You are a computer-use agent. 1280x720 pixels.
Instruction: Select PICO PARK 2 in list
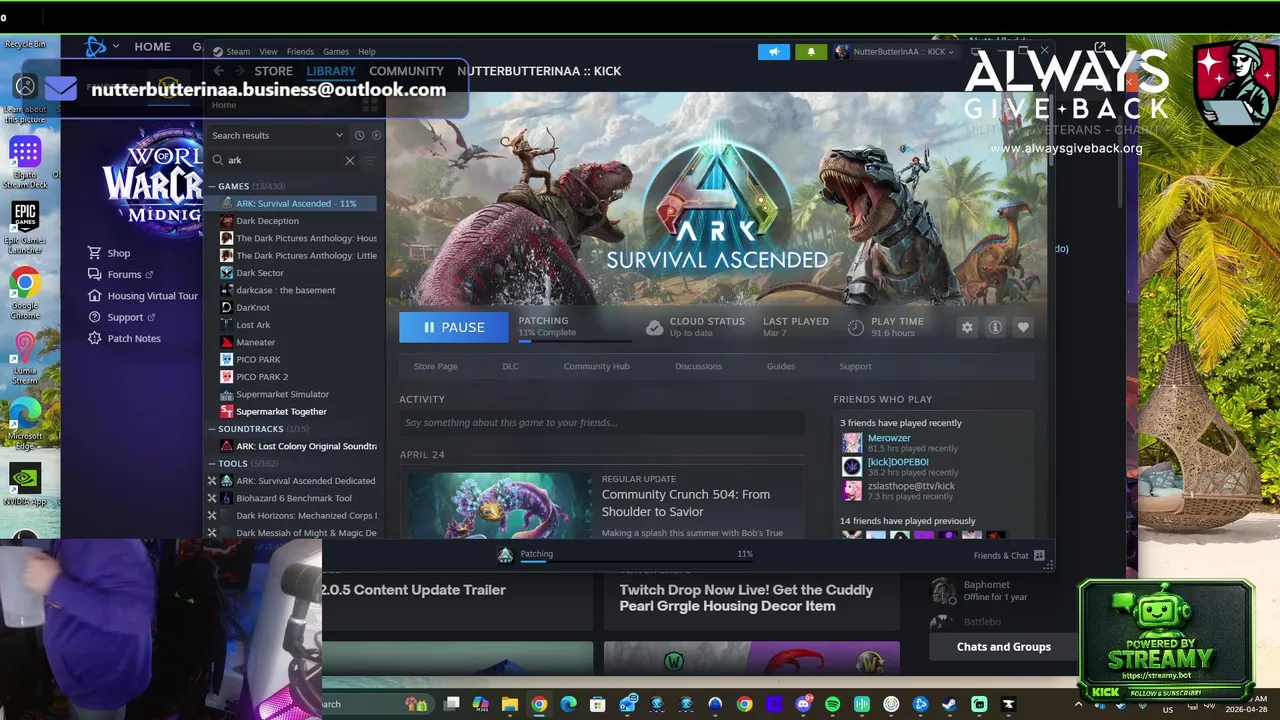pos(262,377)
